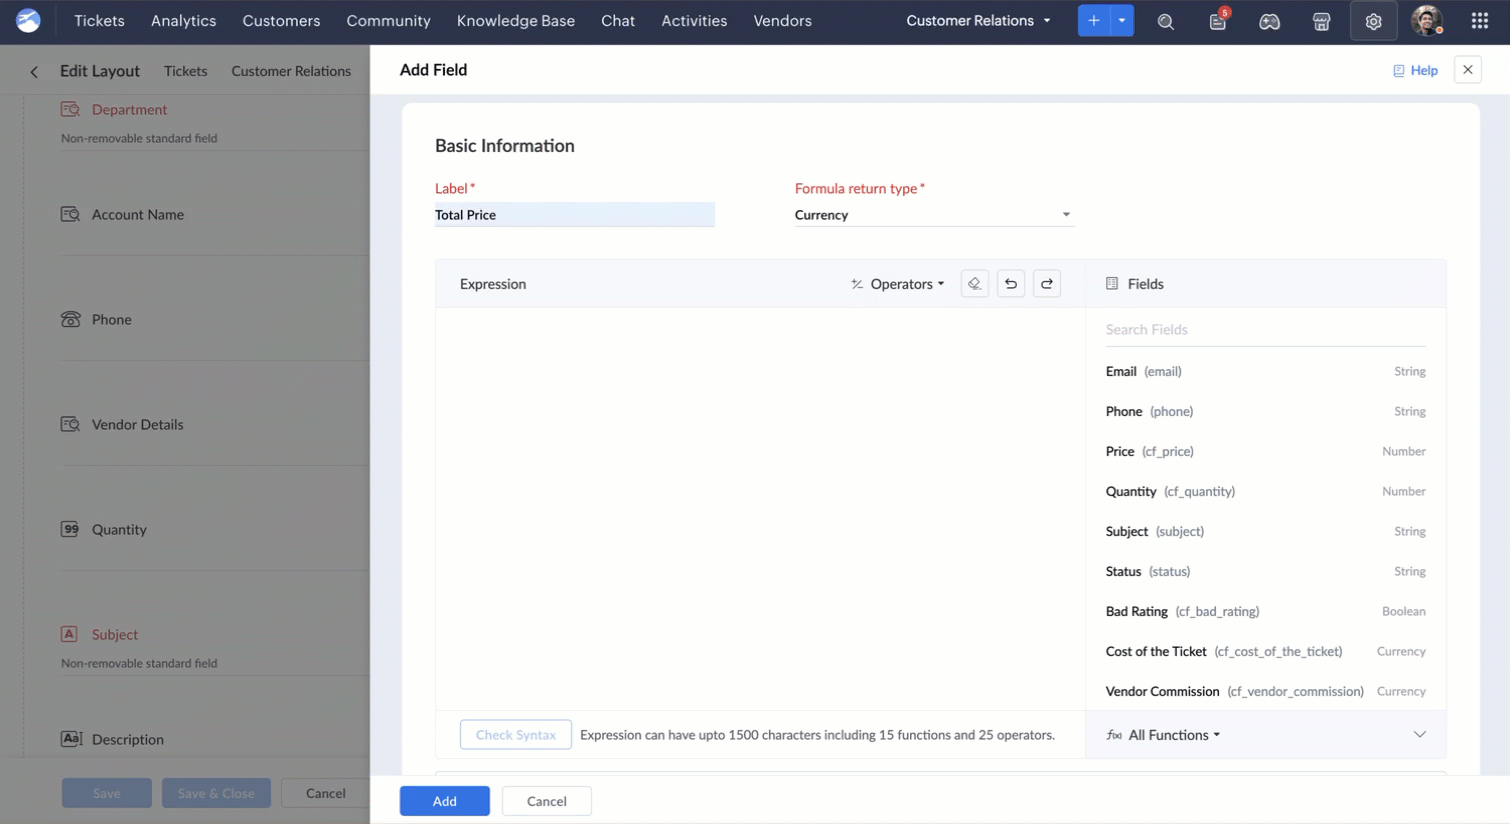Click the gamepad icon in header

pos(1269,21)
